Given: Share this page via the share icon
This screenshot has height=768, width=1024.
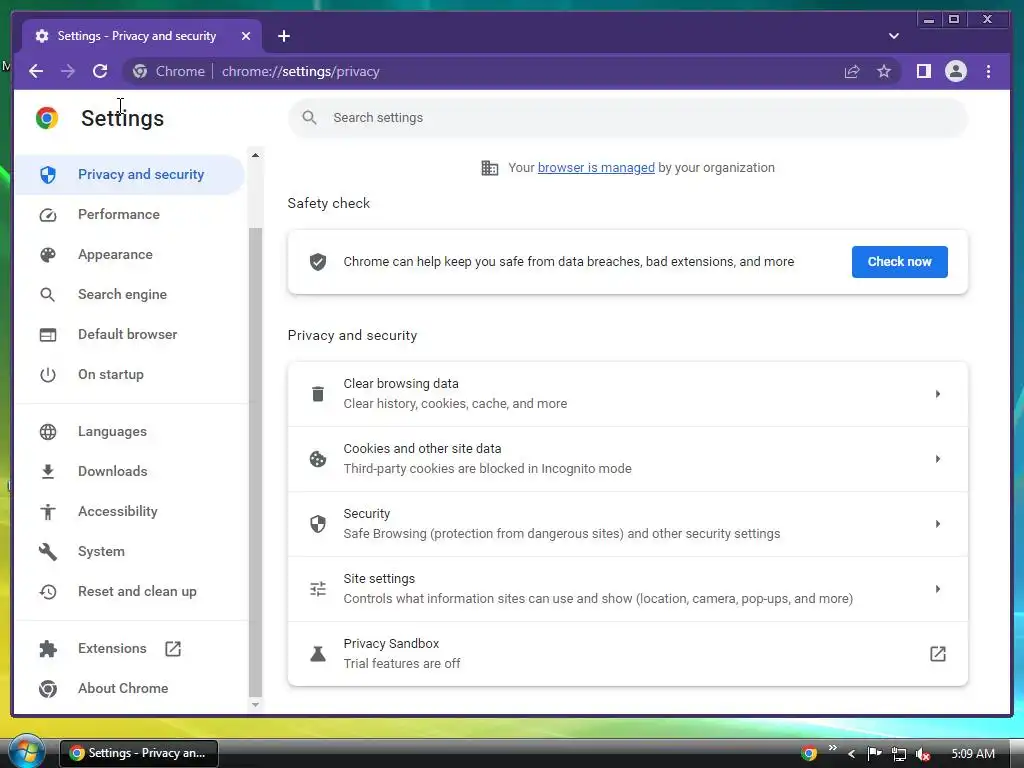Looking at the screenshot, I should (852, 71).
